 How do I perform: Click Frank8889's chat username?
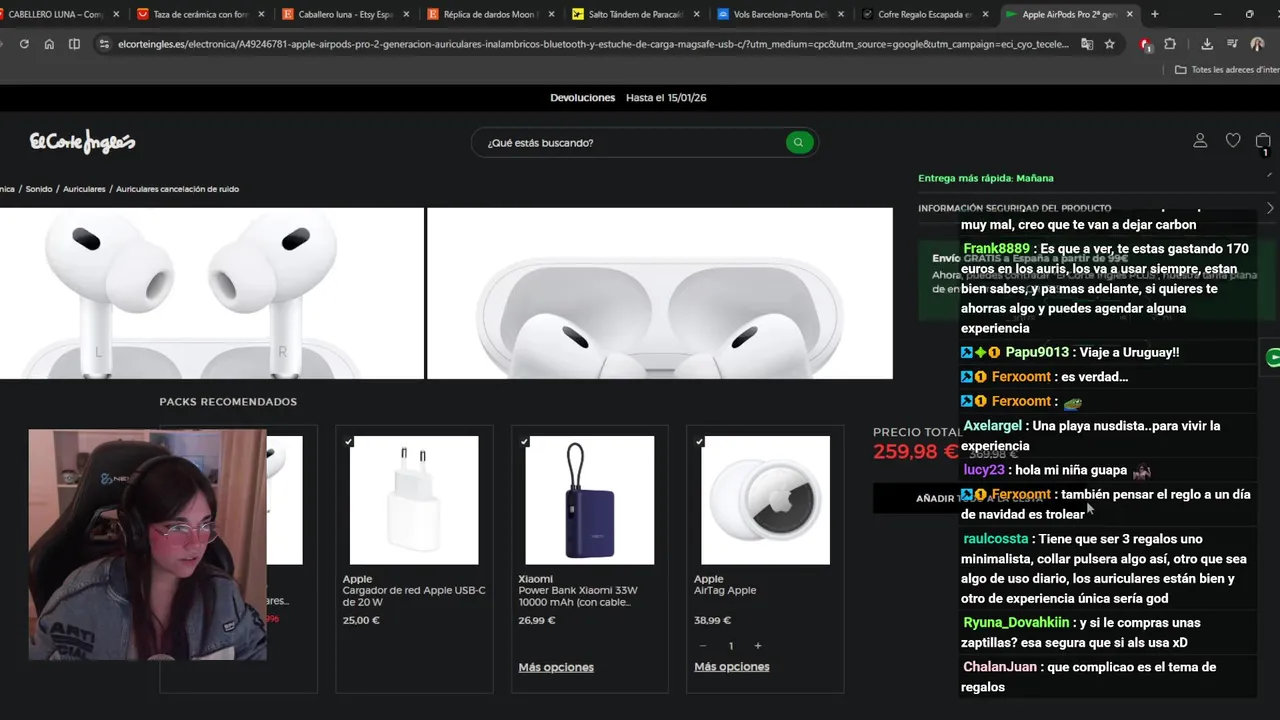coord(996,248)
